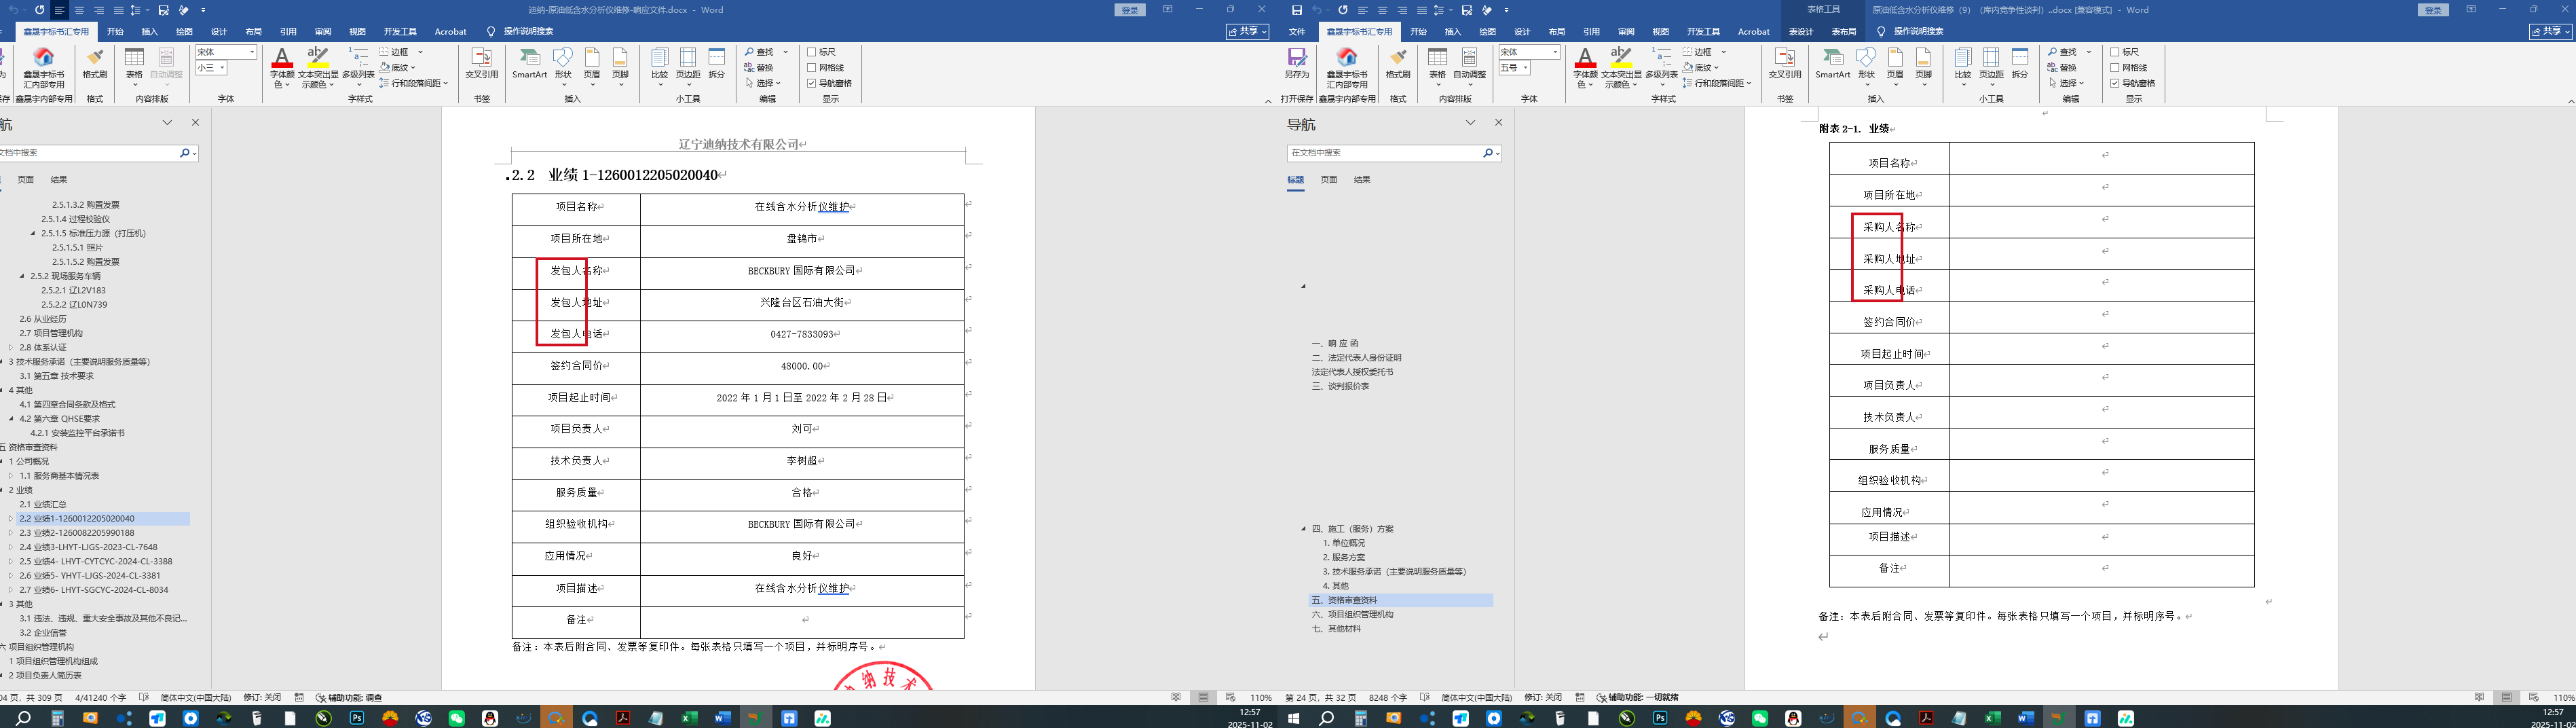The height and width of the screenshot is (728, 2576).
Task: Open Excel from the right taskbar
Action: [x=1993, y=718]
